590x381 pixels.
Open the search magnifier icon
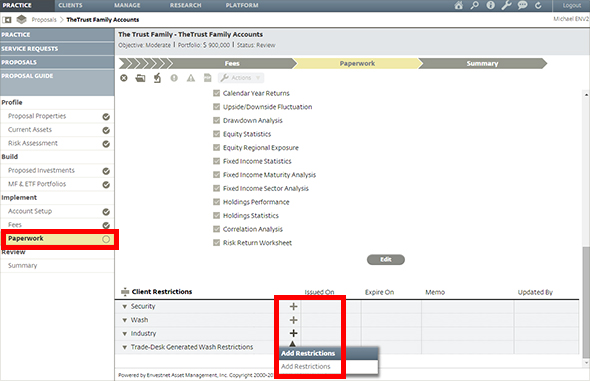(475, 5)
